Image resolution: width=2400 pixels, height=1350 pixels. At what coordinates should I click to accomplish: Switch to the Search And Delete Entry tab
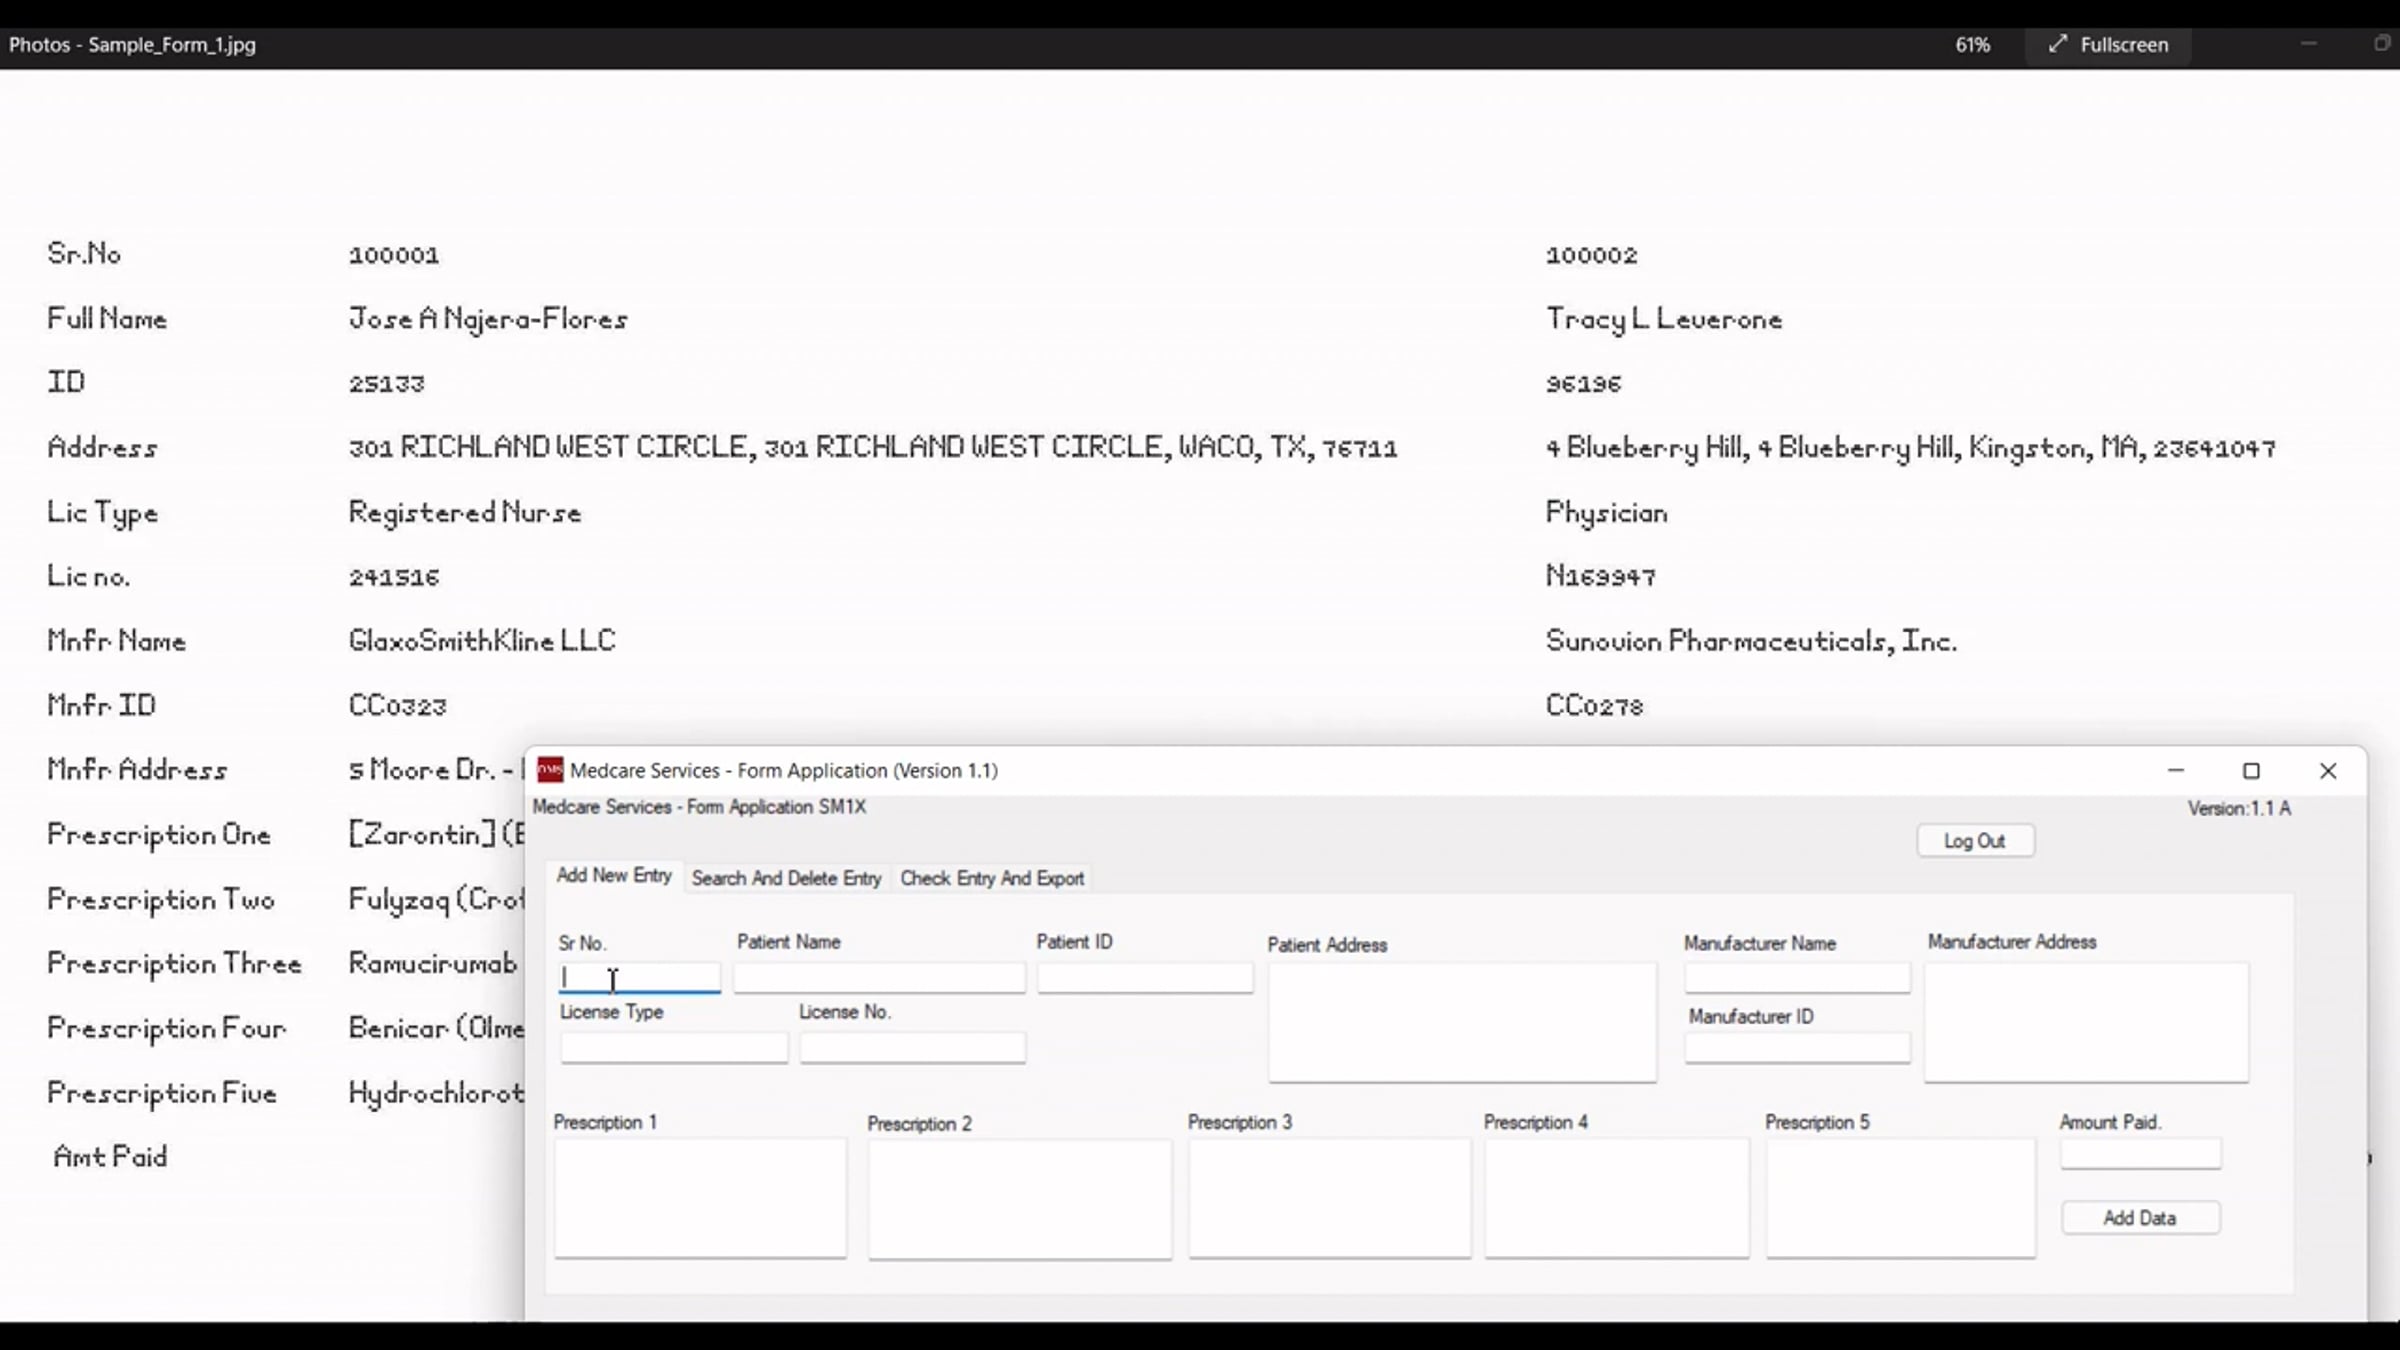pyautogui.click(x=786, y=878)
